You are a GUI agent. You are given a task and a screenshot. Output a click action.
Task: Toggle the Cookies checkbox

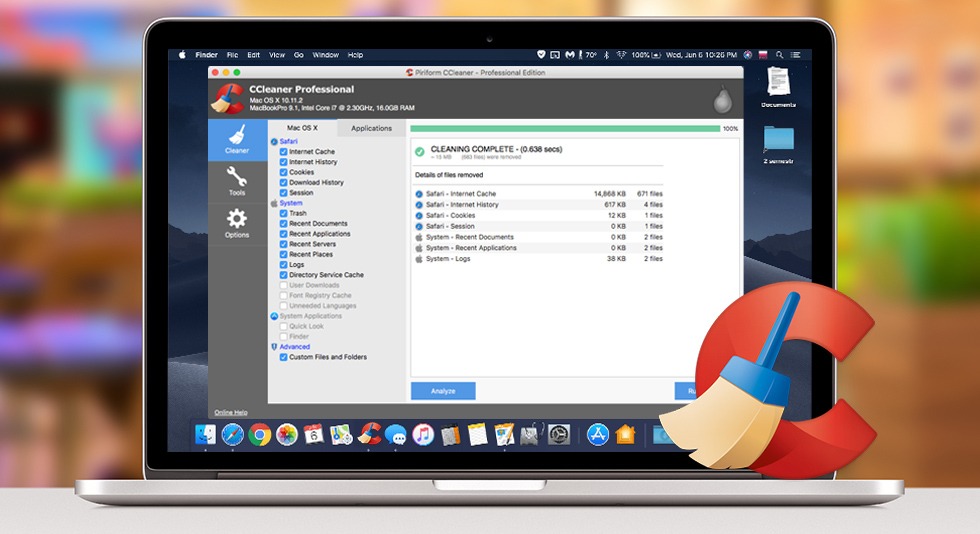click(283, 172)
